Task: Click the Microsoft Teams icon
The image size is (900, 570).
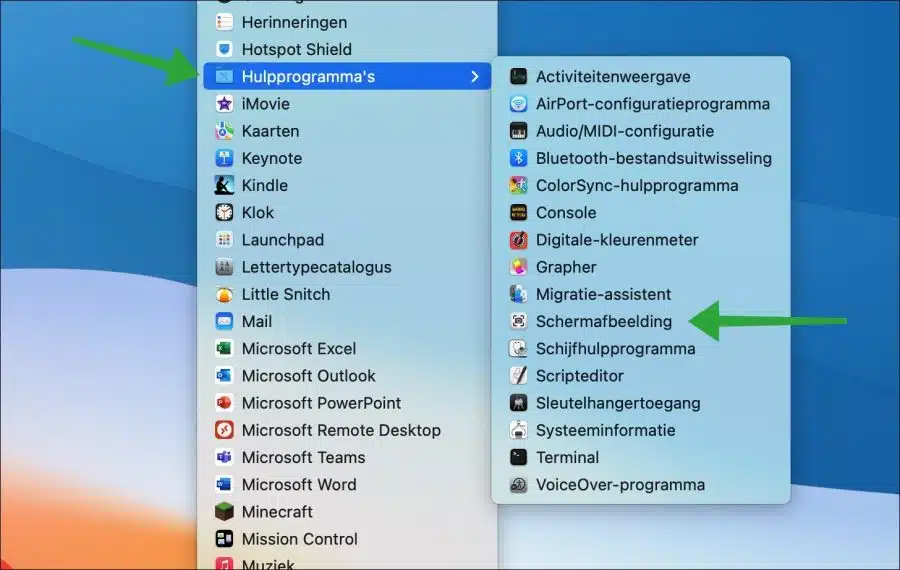Action: click(x=224, y=457)
